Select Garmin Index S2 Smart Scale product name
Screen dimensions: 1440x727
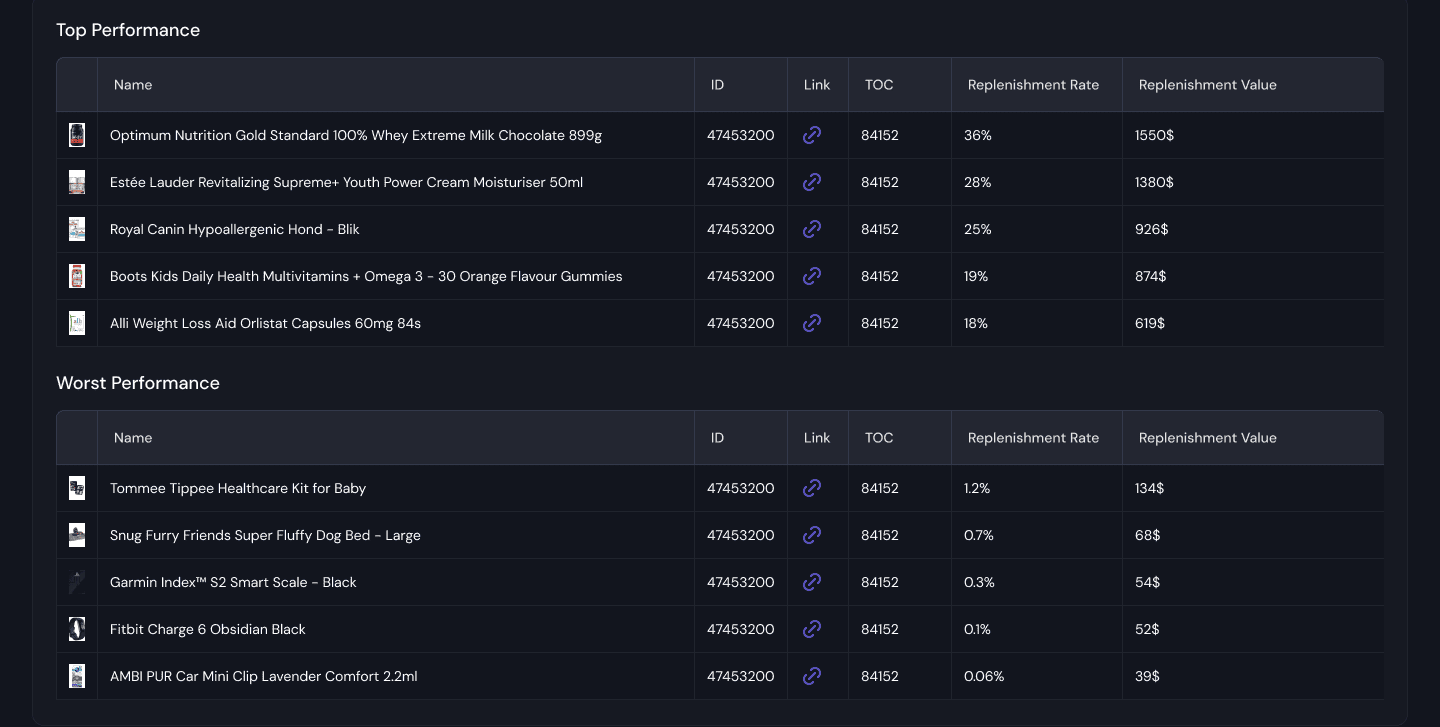pos(233,582)
